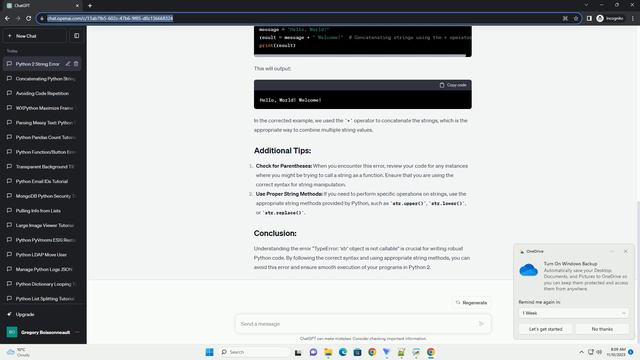Screen dimensions: 640x360
Task: Close the OneDrive notification
Action: click(626, 251)
